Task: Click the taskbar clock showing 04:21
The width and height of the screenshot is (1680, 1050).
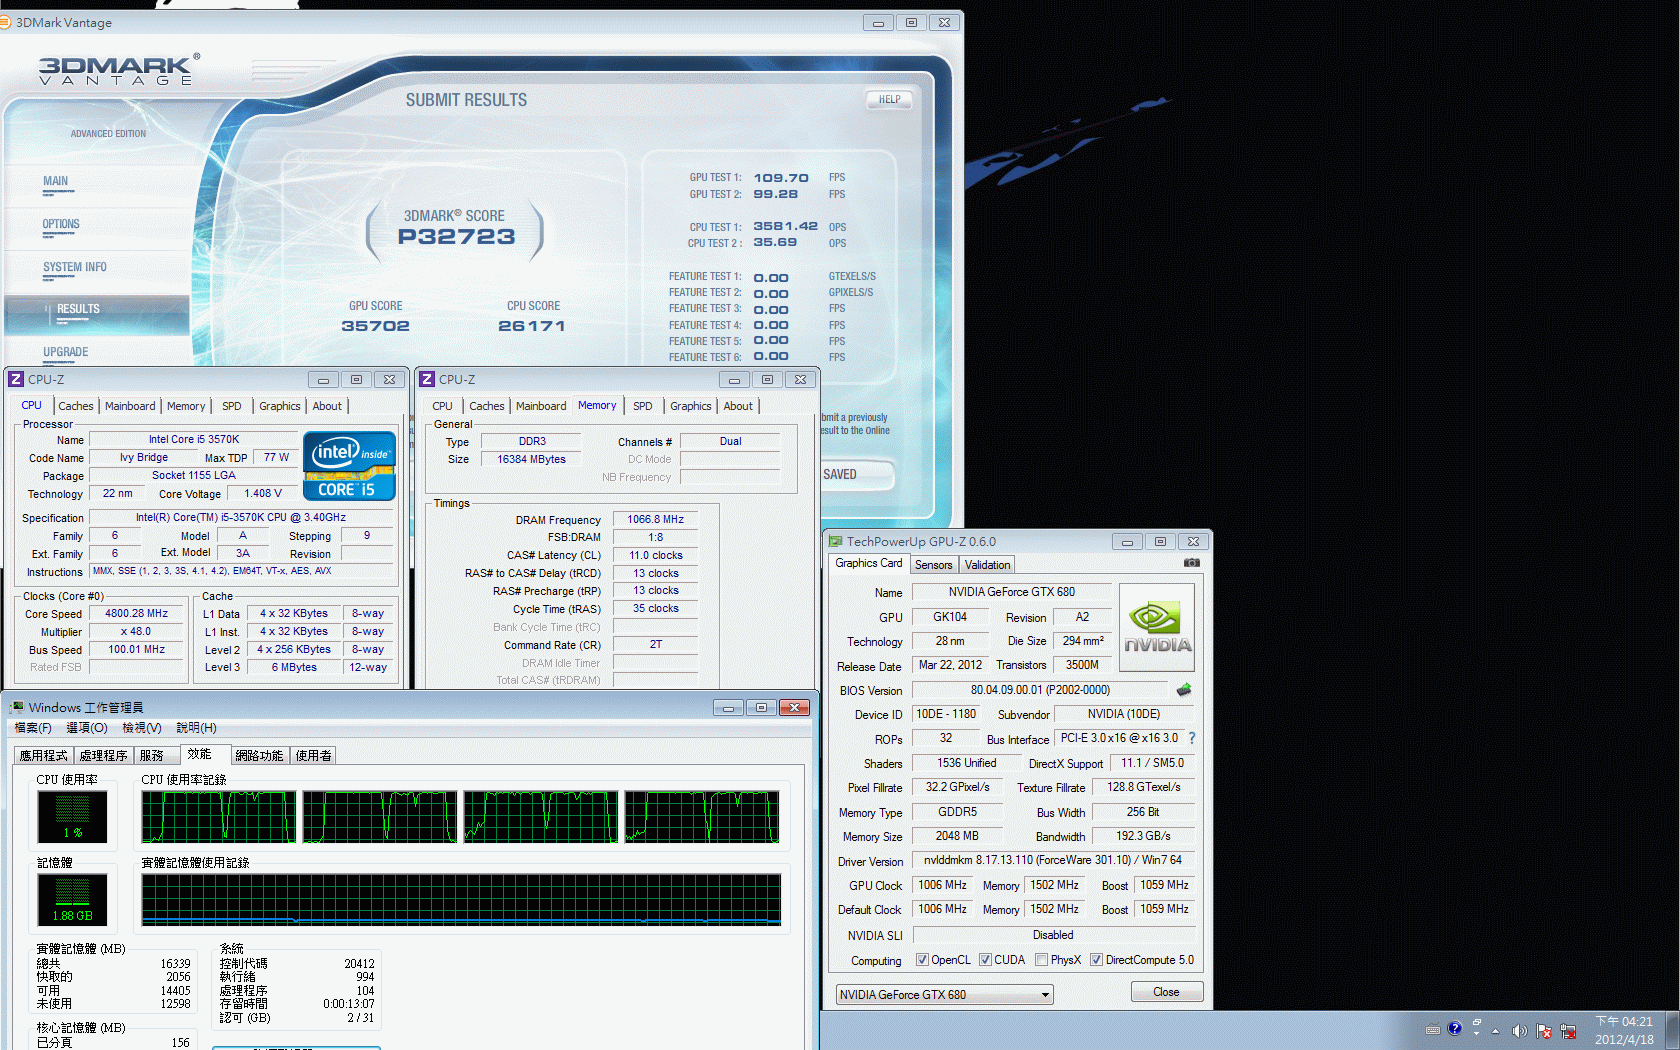Action: pyautogui.click(x=1624, y=1031)
